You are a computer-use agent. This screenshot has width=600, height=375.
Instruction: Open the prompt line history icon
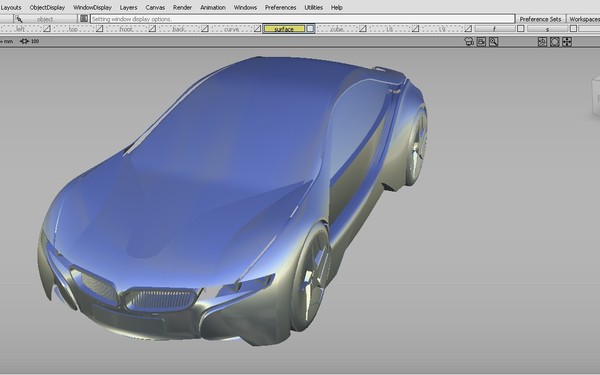click(x=84, y=18)
